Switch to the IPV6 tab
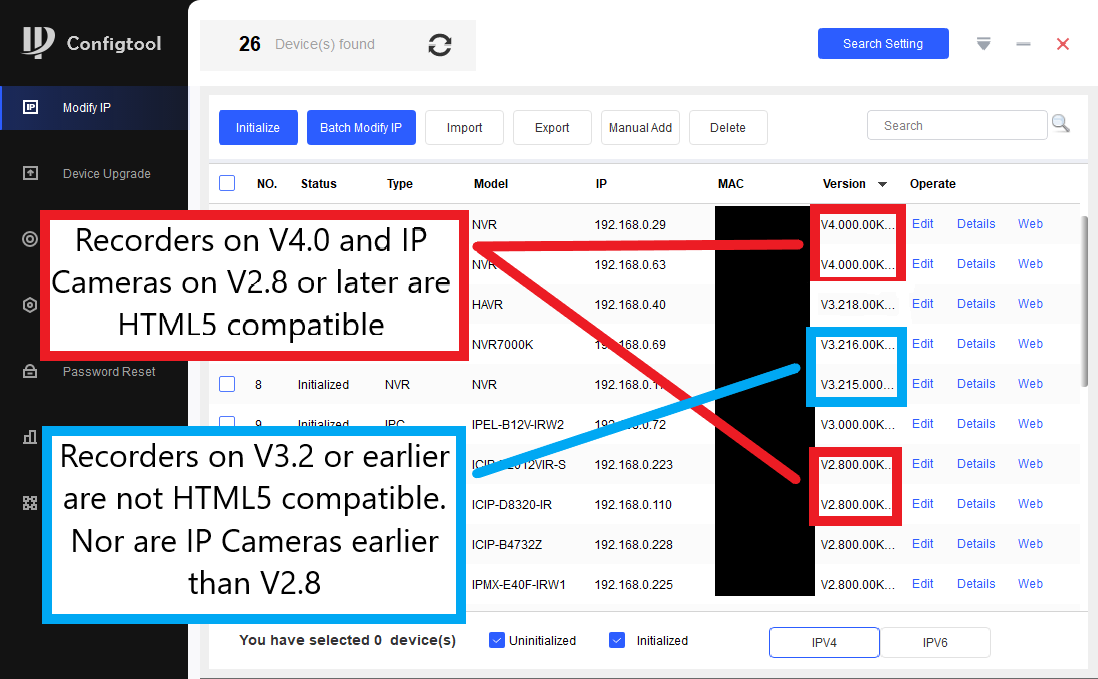1098x679 pixels. click(935, 642)
